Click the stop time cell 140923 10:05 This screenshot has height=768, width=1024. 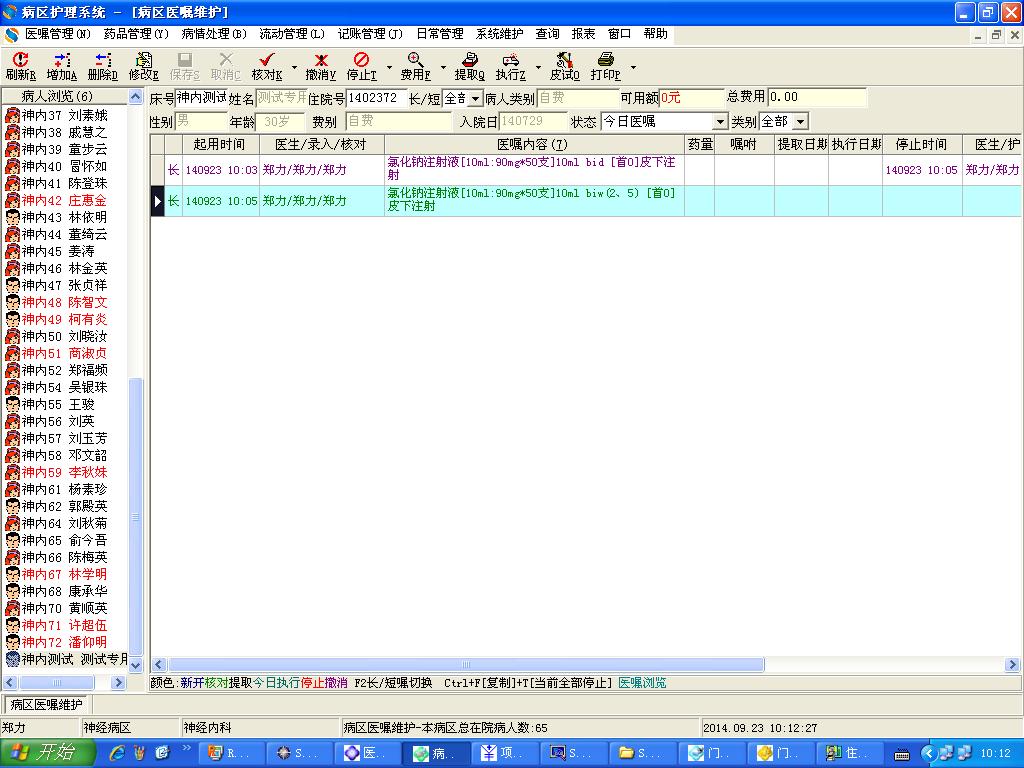pos(921,170)
